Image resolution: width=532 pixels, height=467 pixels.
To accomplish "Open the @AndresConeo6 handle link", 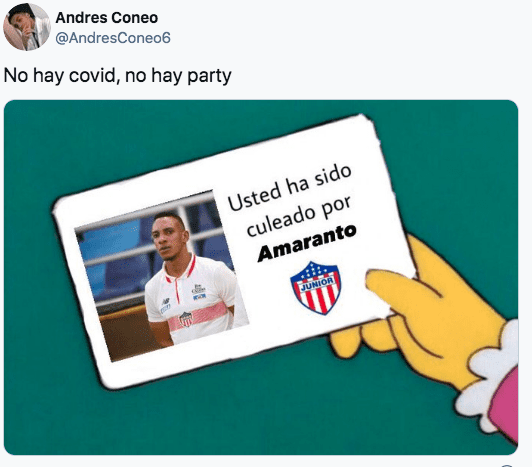I will 113,38.
